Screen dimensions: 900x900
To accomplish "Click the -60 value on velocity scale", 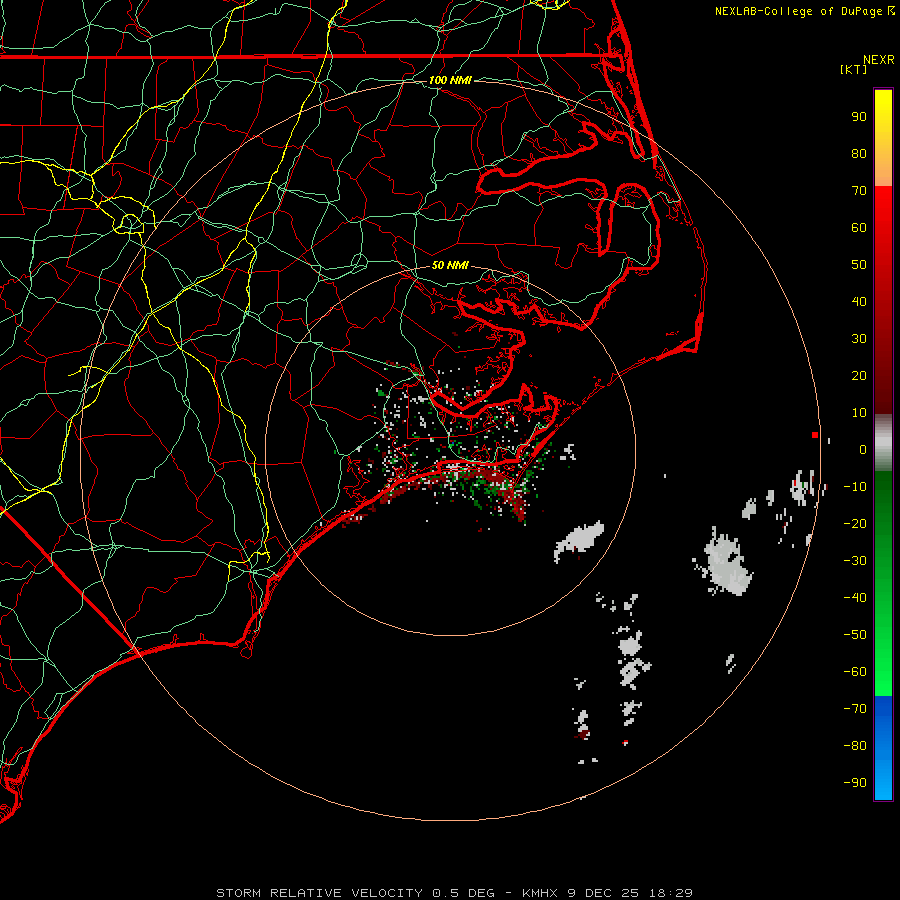I will pos(855,672).
